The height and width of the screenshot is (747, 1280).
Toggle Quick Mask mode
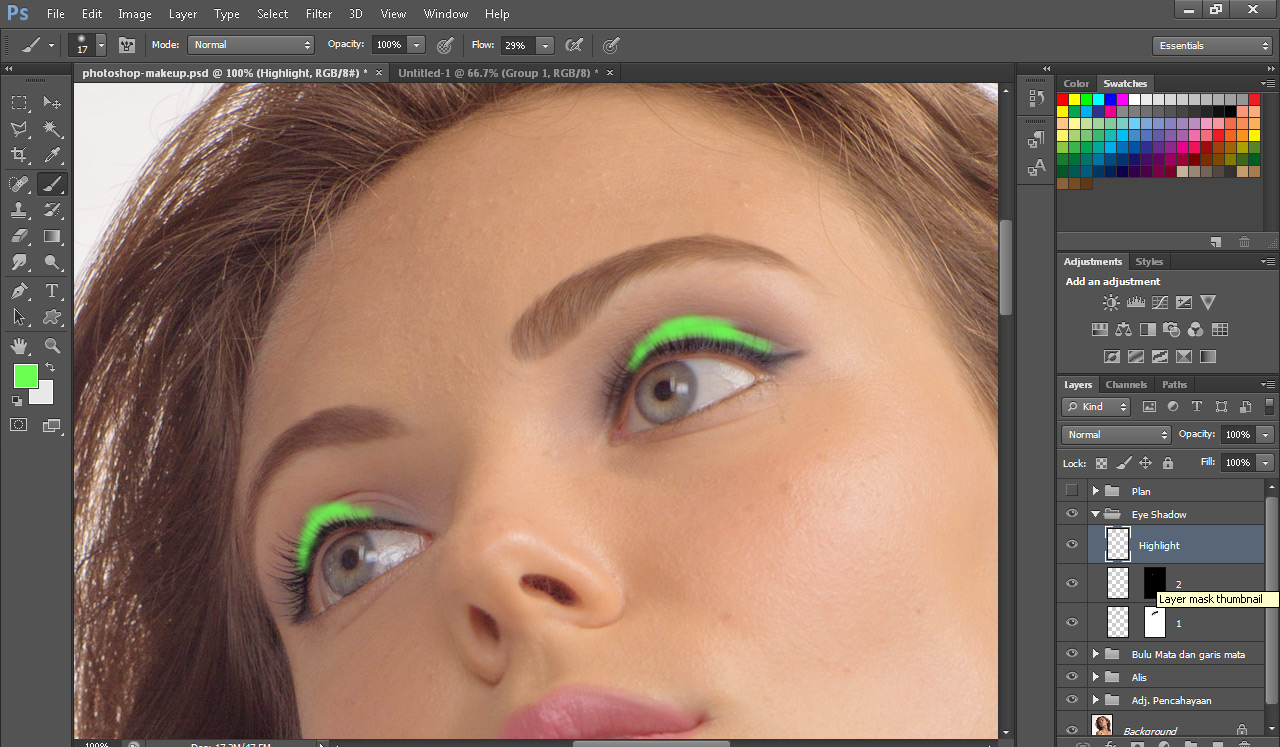point(19,425)
